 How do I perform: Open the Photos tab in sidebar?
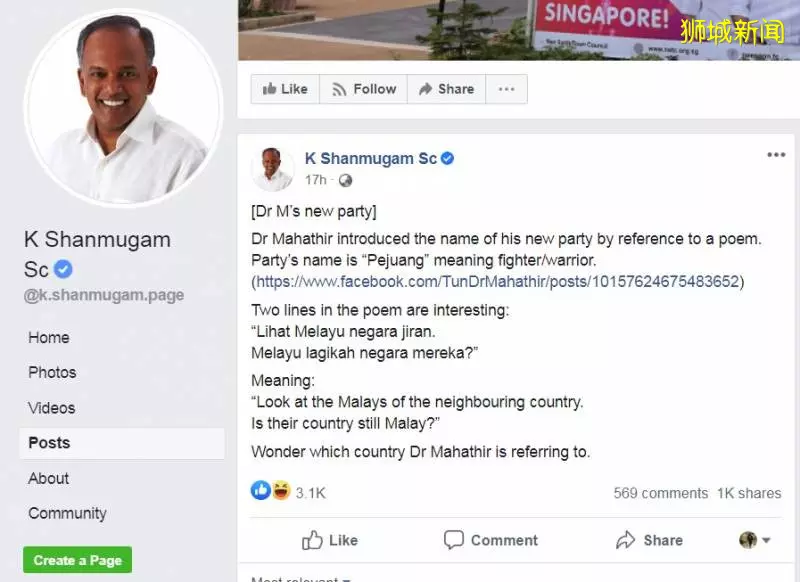coord(52,372)
